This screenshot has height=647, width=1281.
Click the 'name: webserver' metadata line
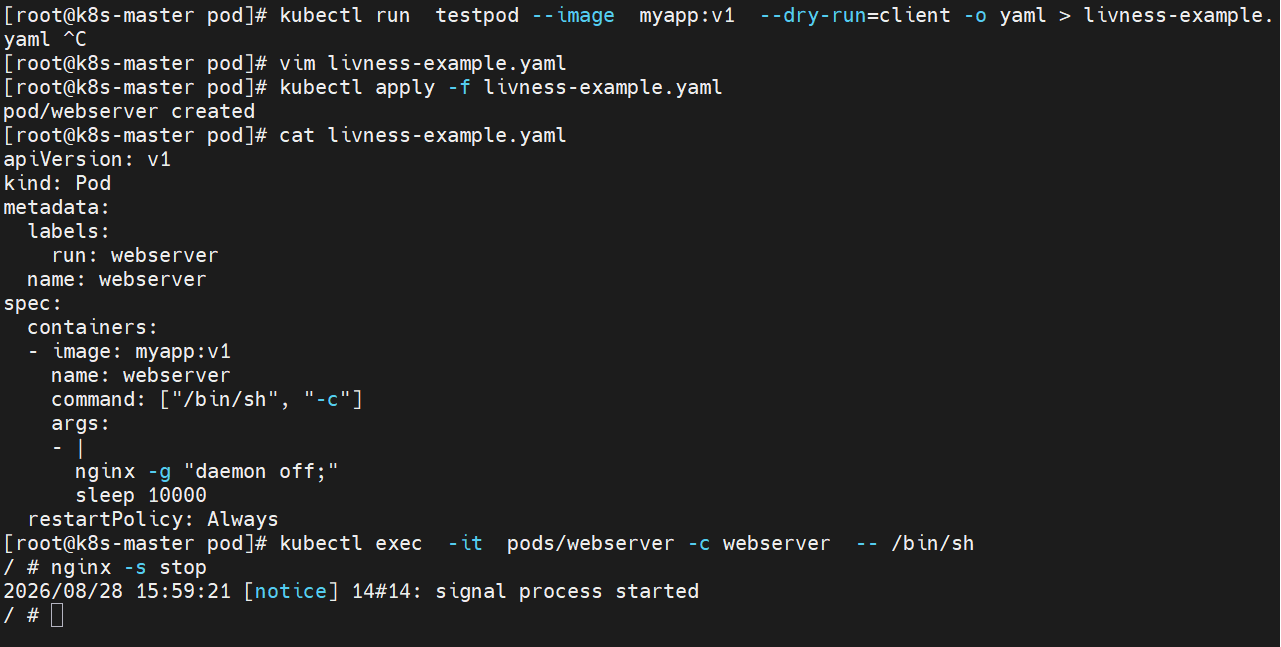[x=117, y=279]
